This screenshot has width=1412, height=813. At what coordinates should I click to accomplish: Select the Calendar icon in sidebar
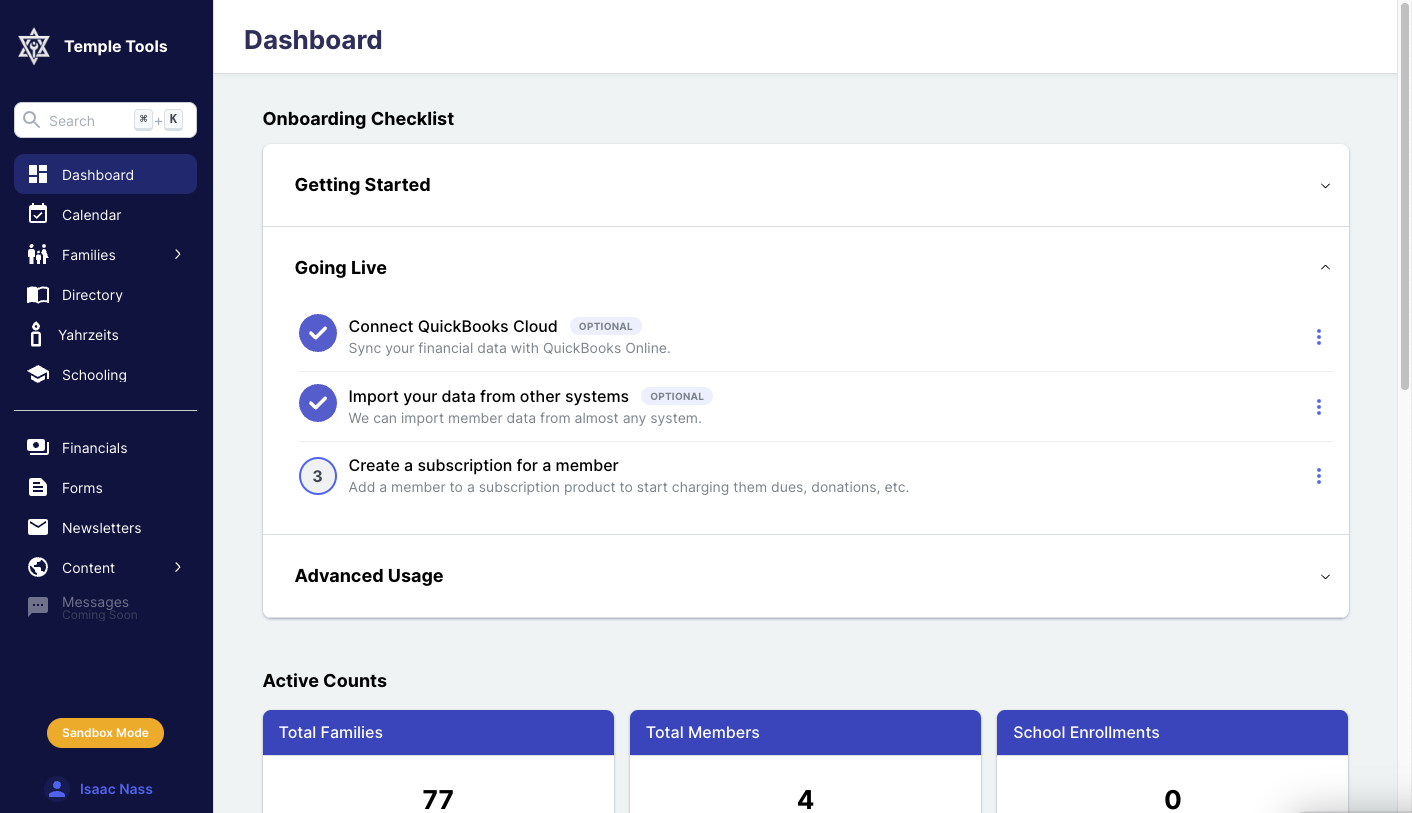38,214
